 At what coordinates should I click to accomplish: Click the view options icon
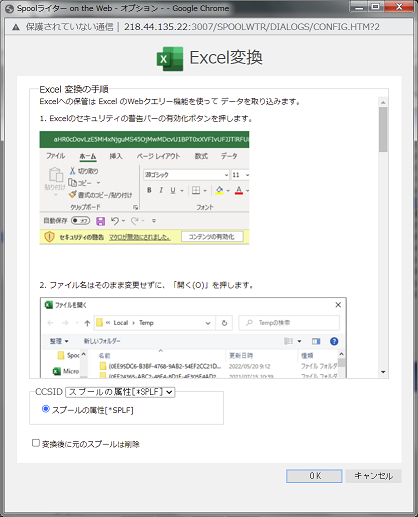(288, 341)
